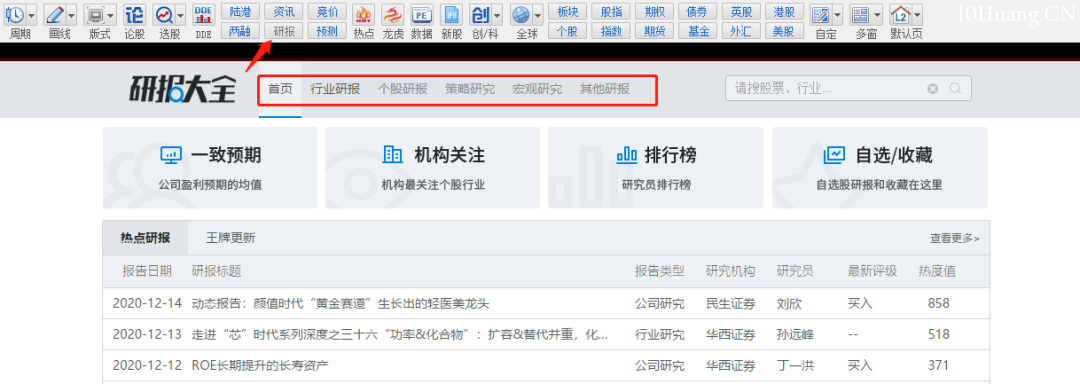Viewport: 1080px width, 384px height.
Task: Open report titled ROE长期提升的长寿资产
Action: point(260,365)
